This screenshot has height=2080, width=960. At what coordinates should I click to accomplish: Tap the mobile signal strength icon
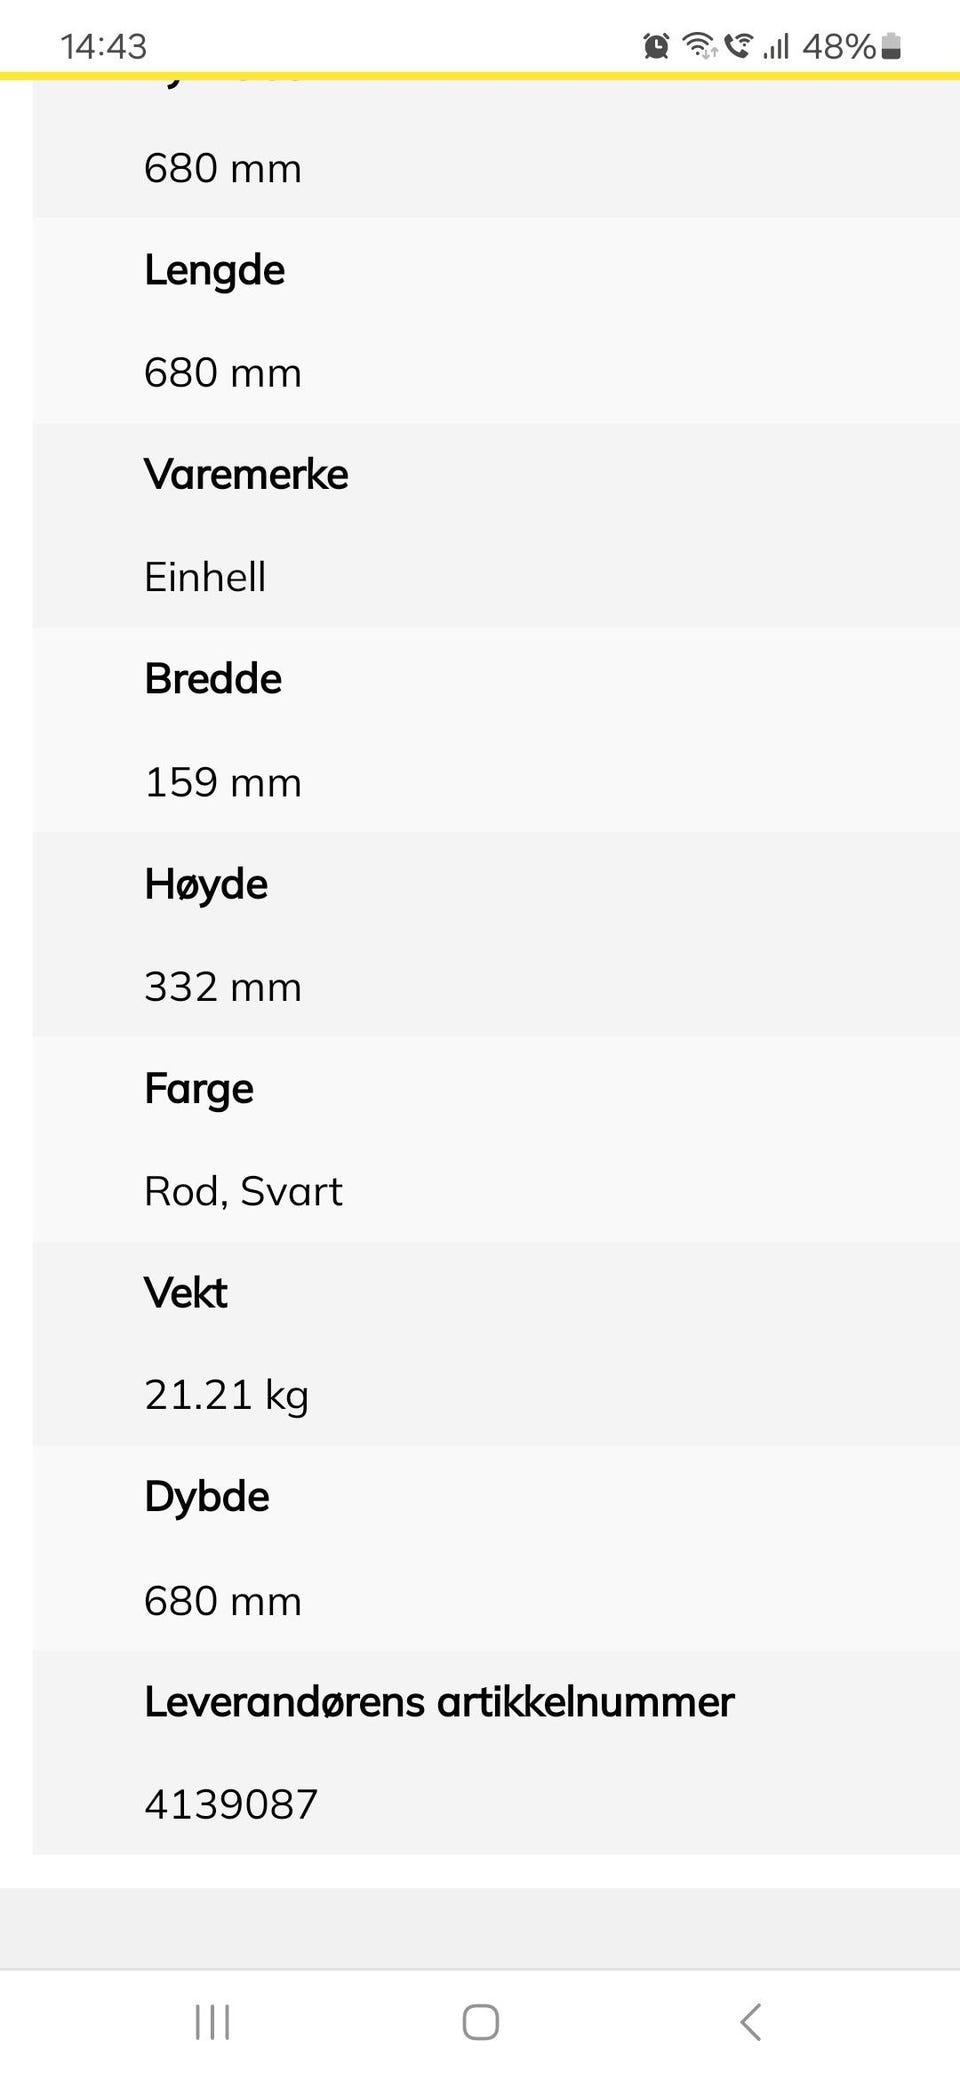[x=776, y=46]
